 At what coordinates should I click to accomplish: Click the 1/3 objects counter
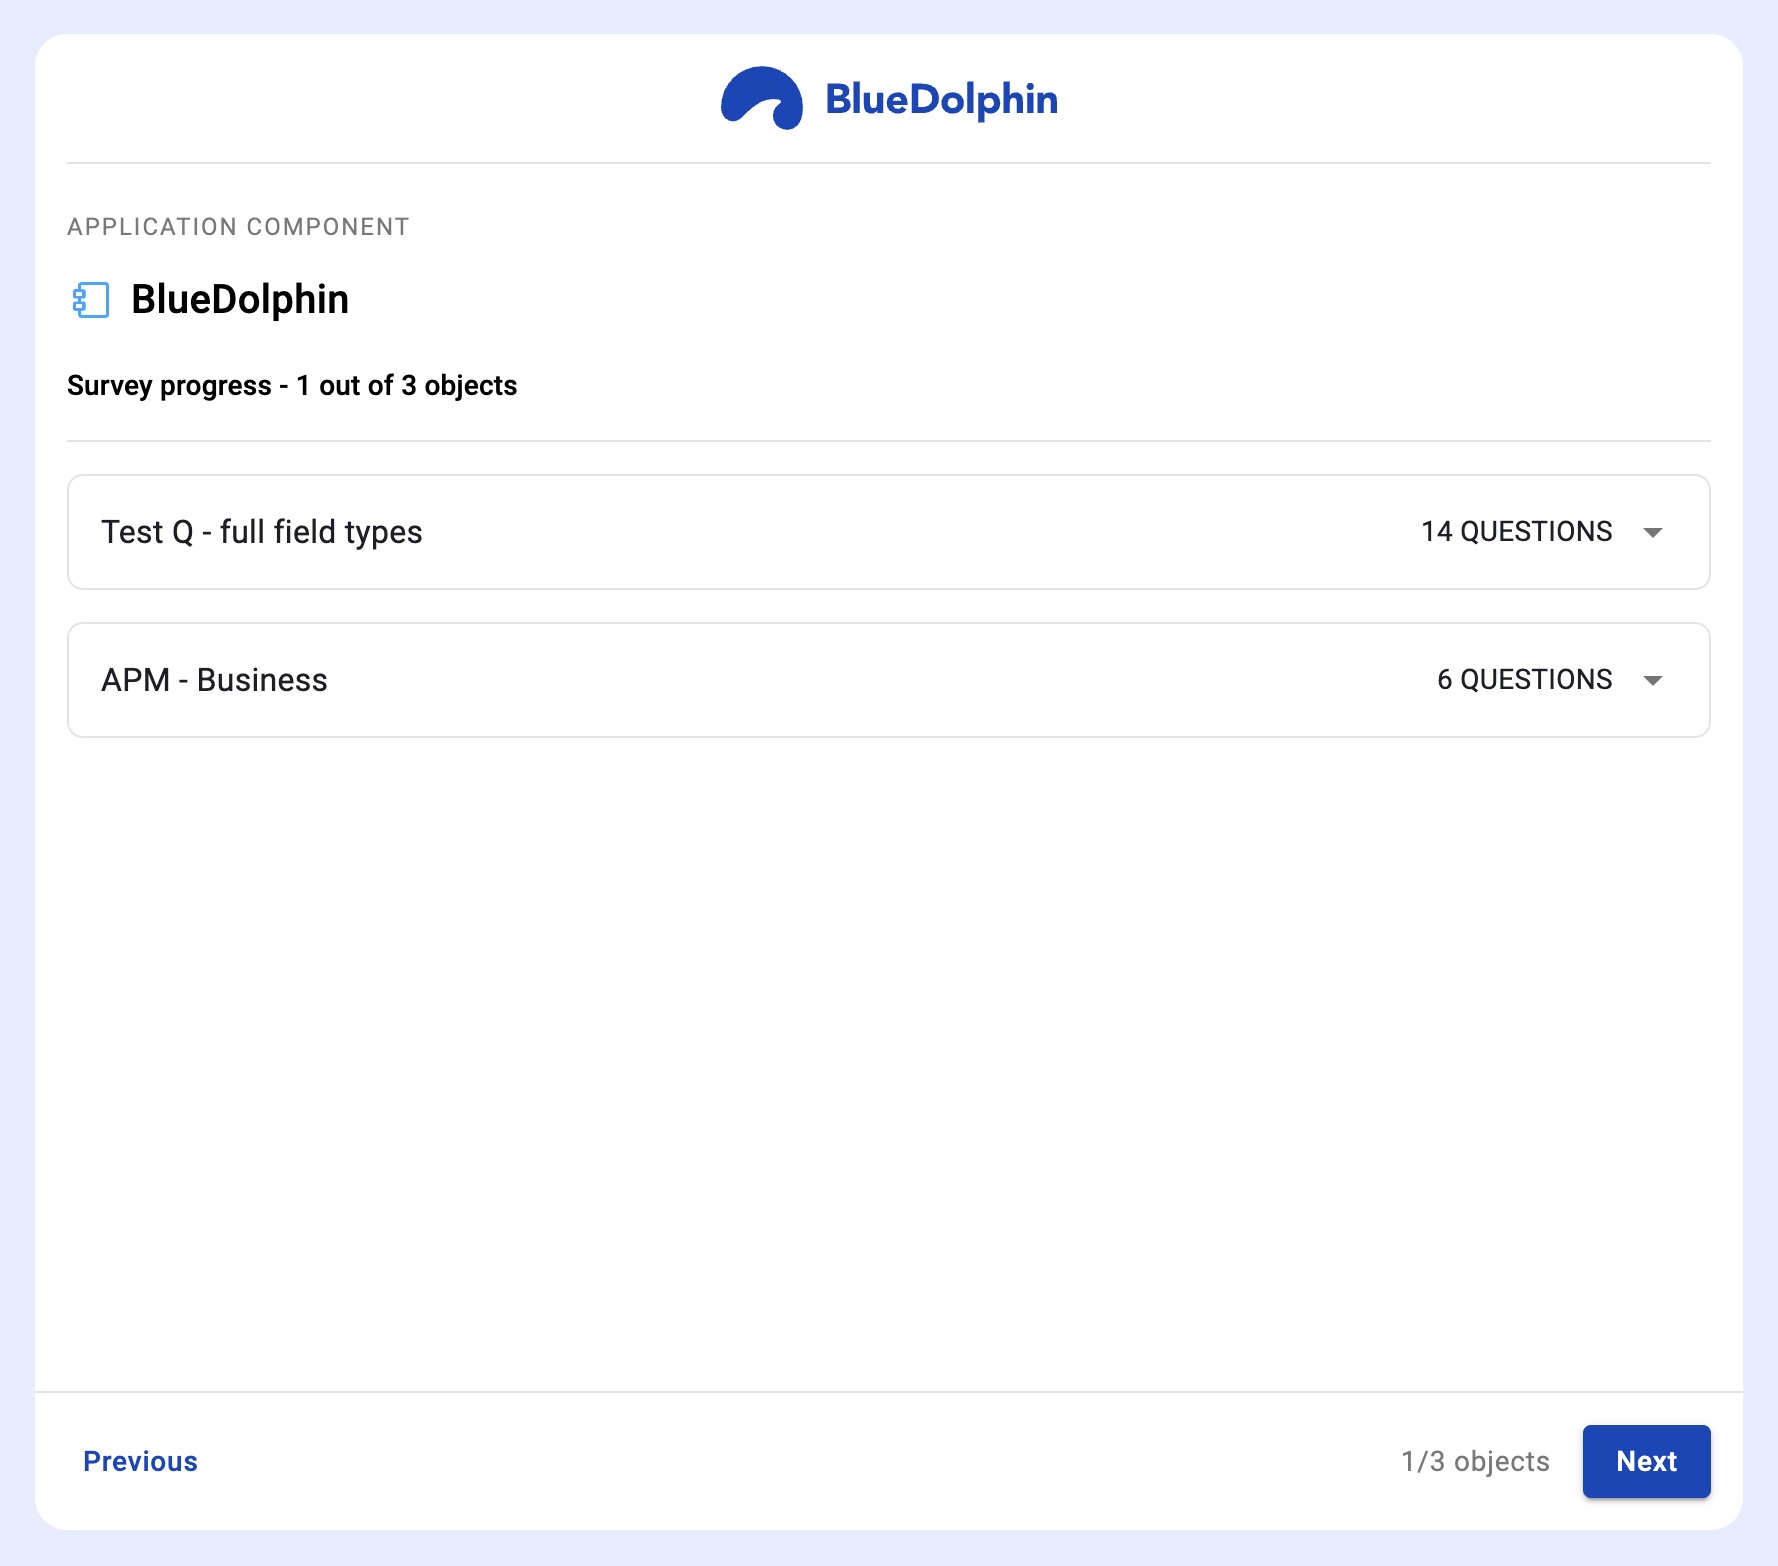pos(1475,1461)
